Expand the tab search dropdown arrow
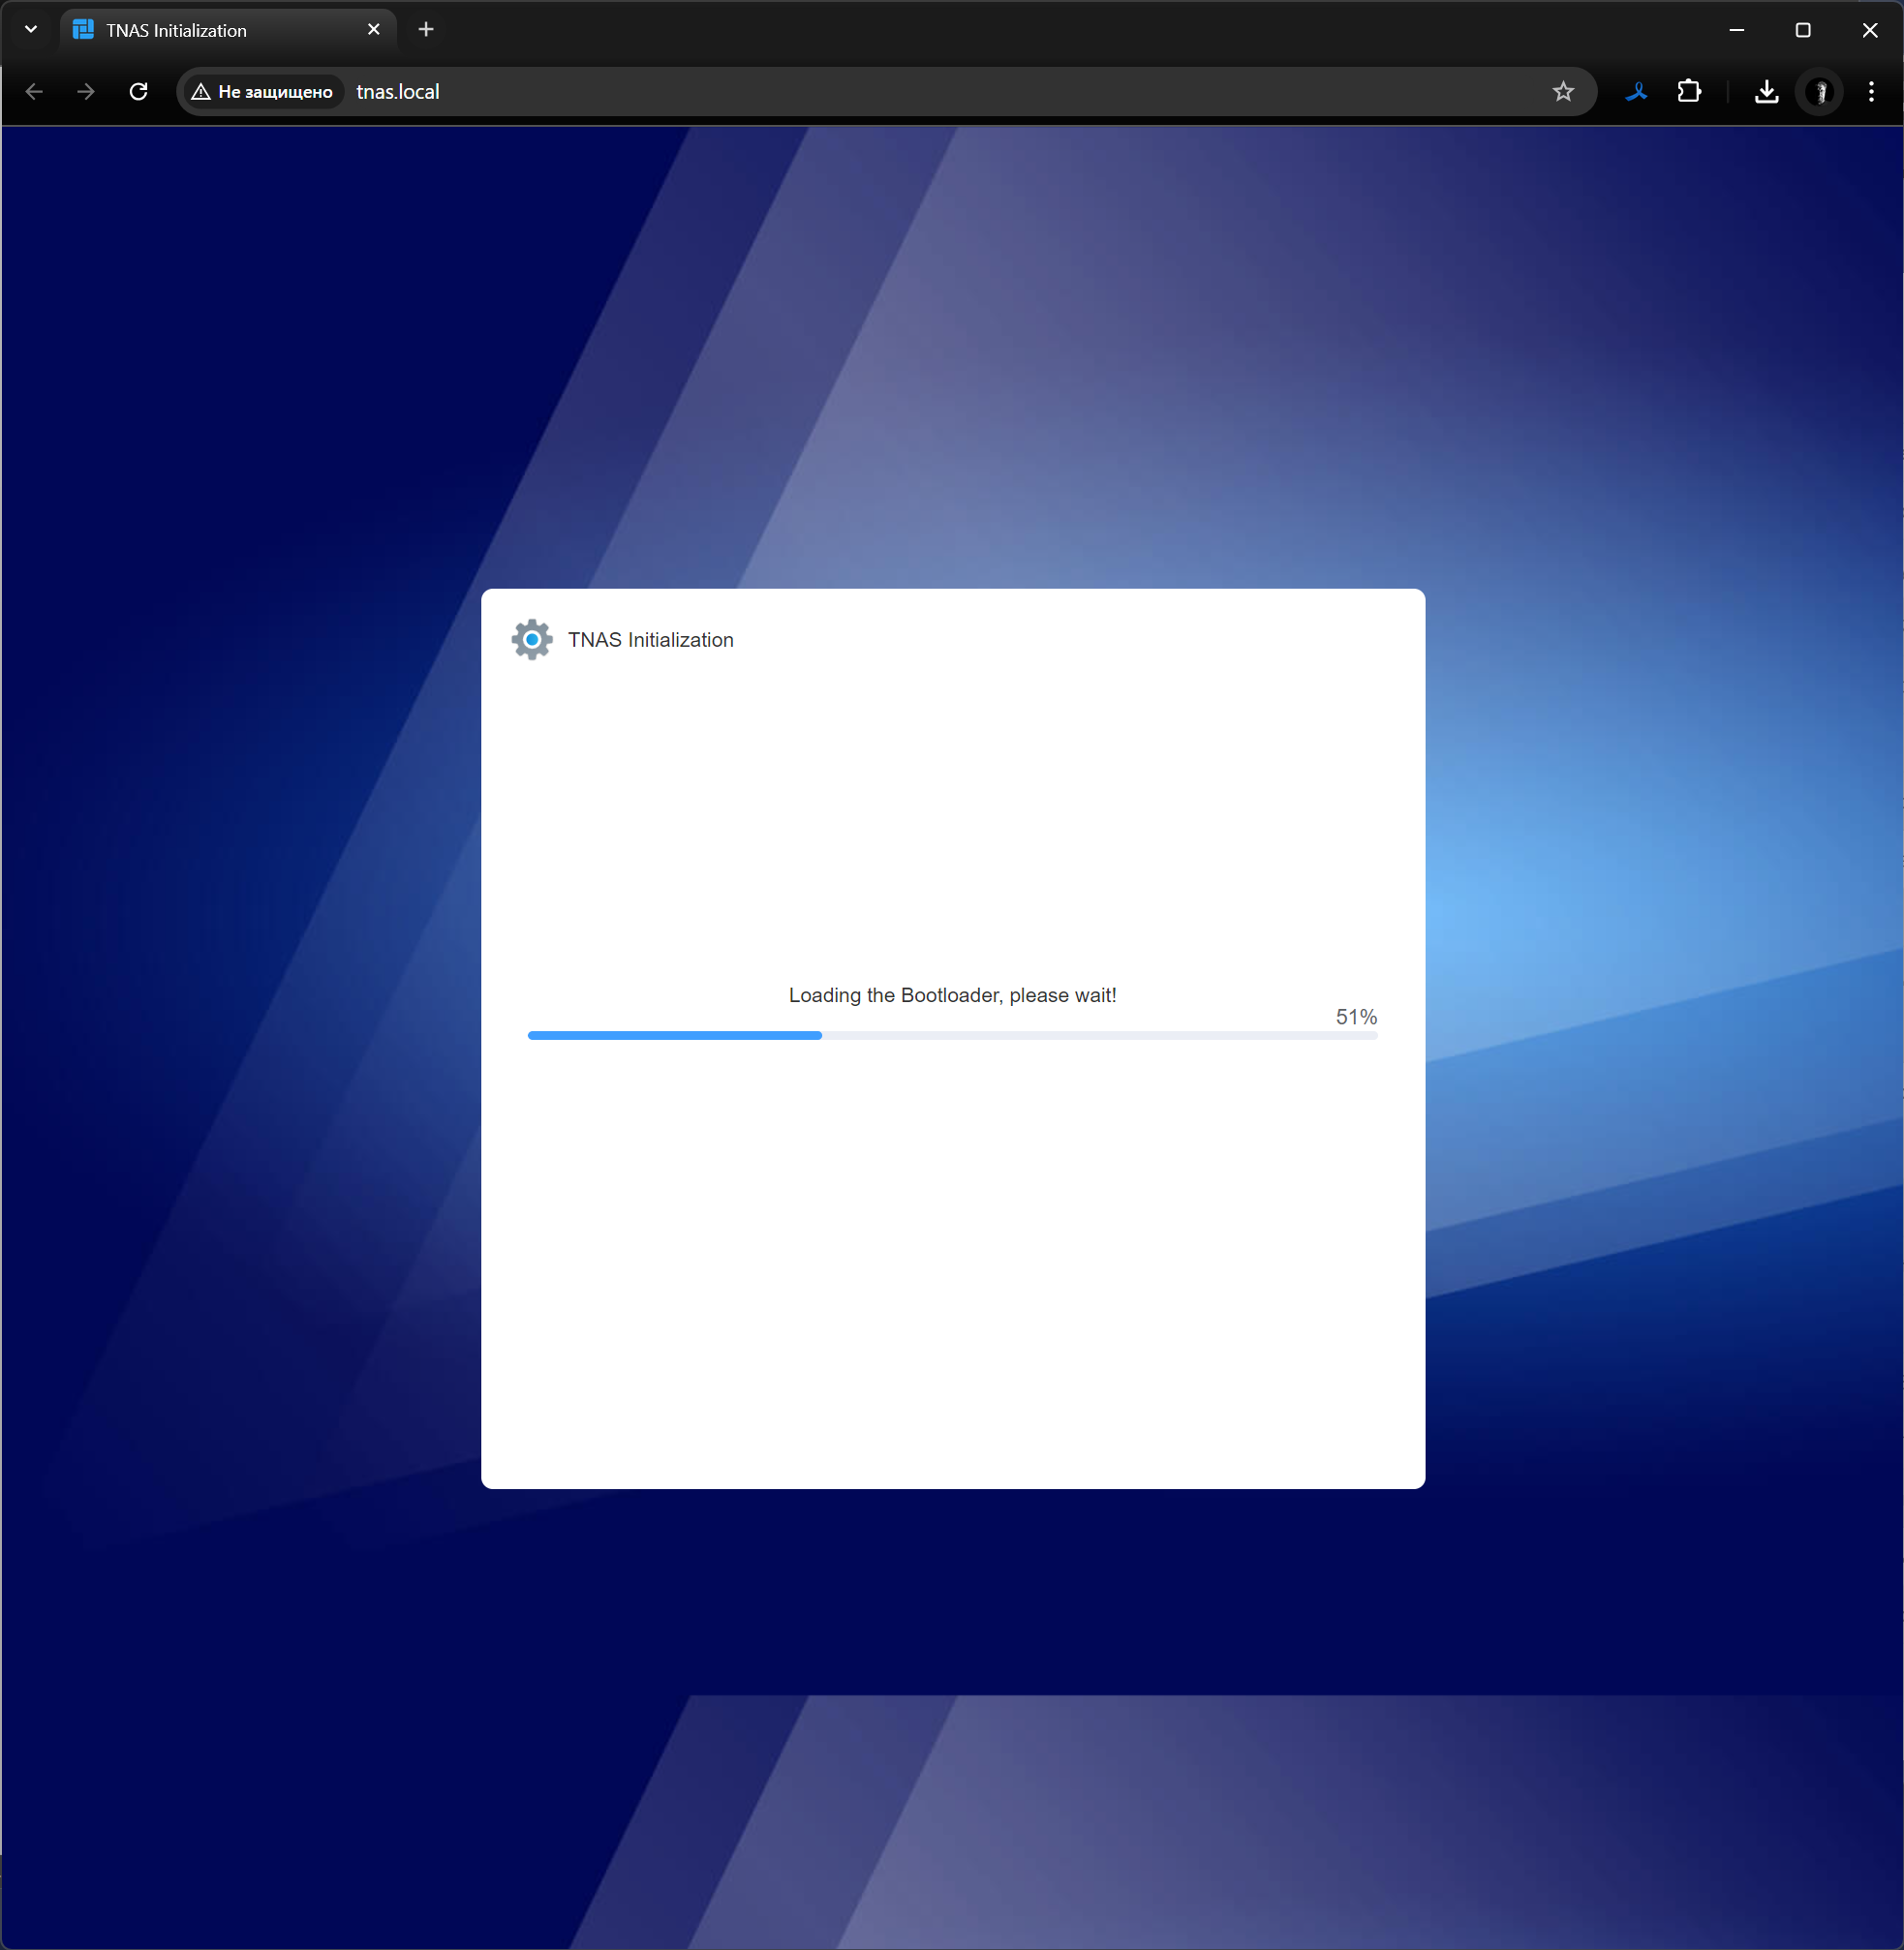Image resolution: width=1904 pixels, height=1950 pixels. [31, 30]
